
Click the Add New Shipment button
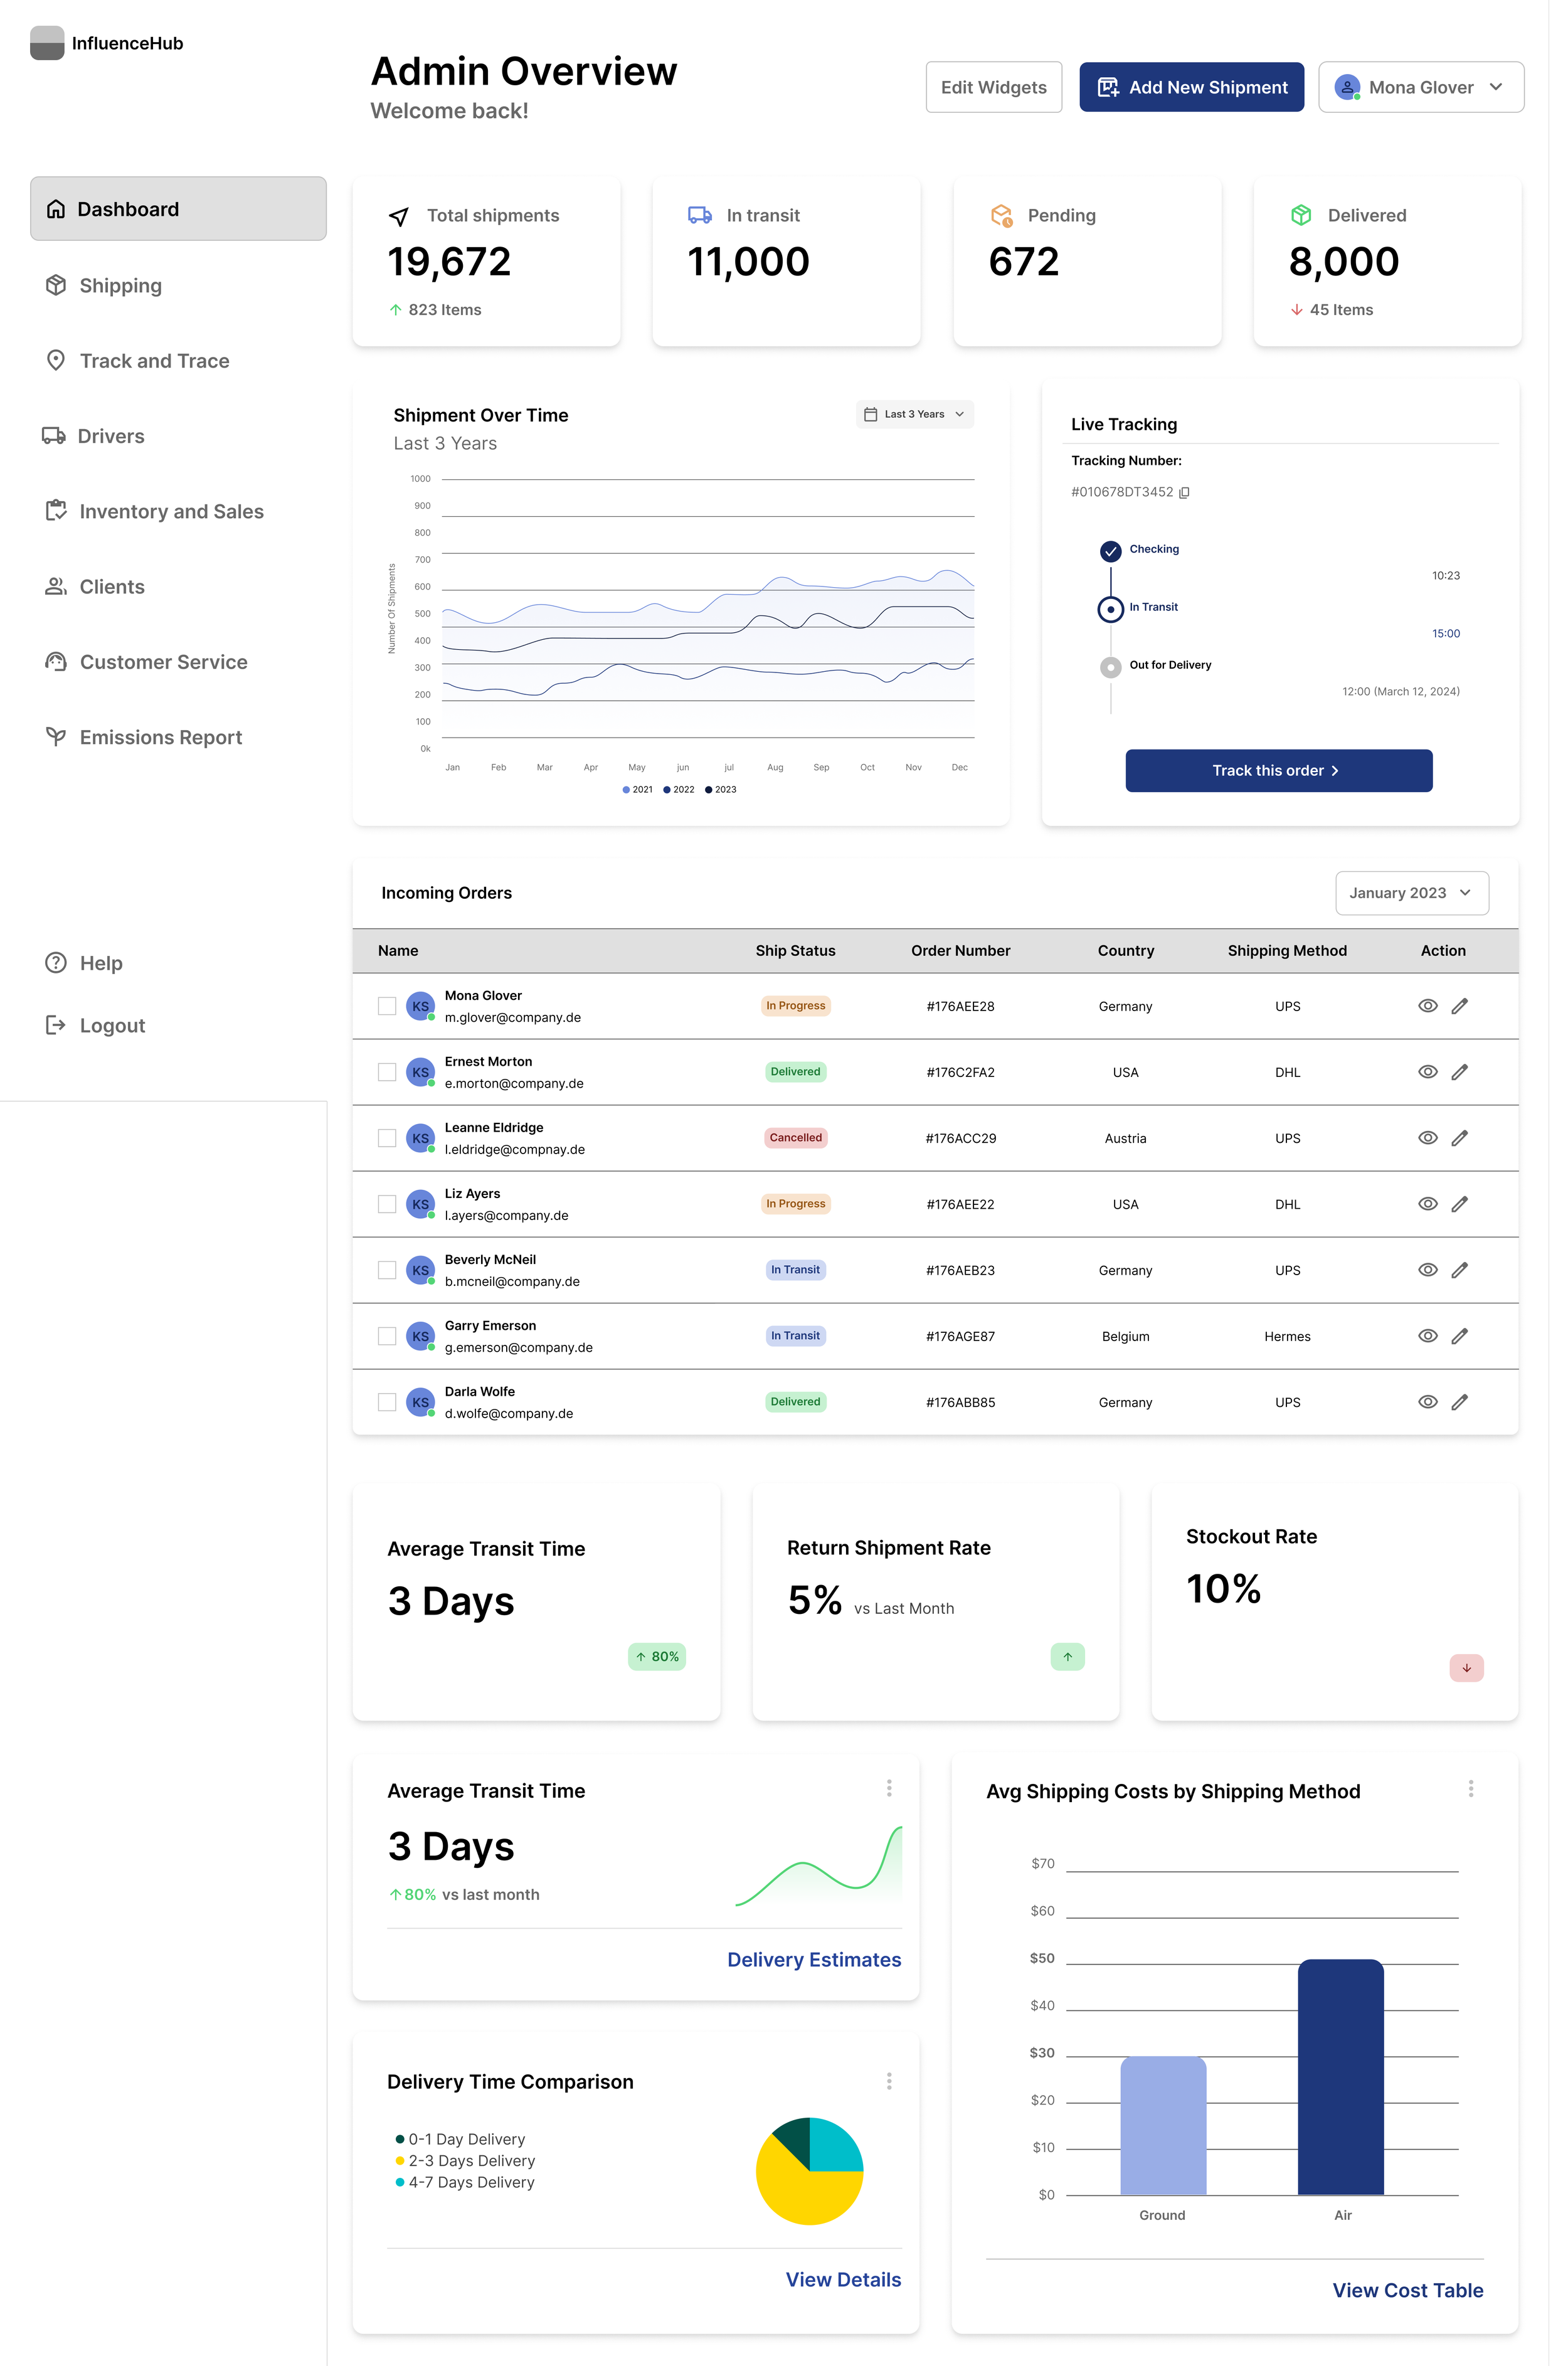click(1191, 87)
